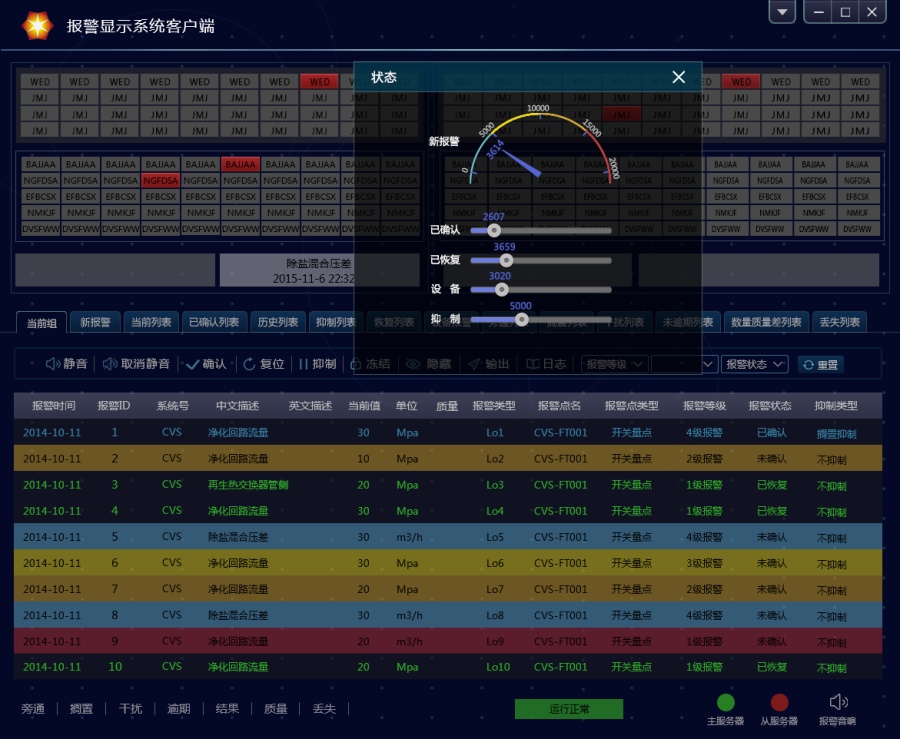Screen dimensions: 900x739
Task: Adjust the 抑制 slider handle
Action: point(521,320)
